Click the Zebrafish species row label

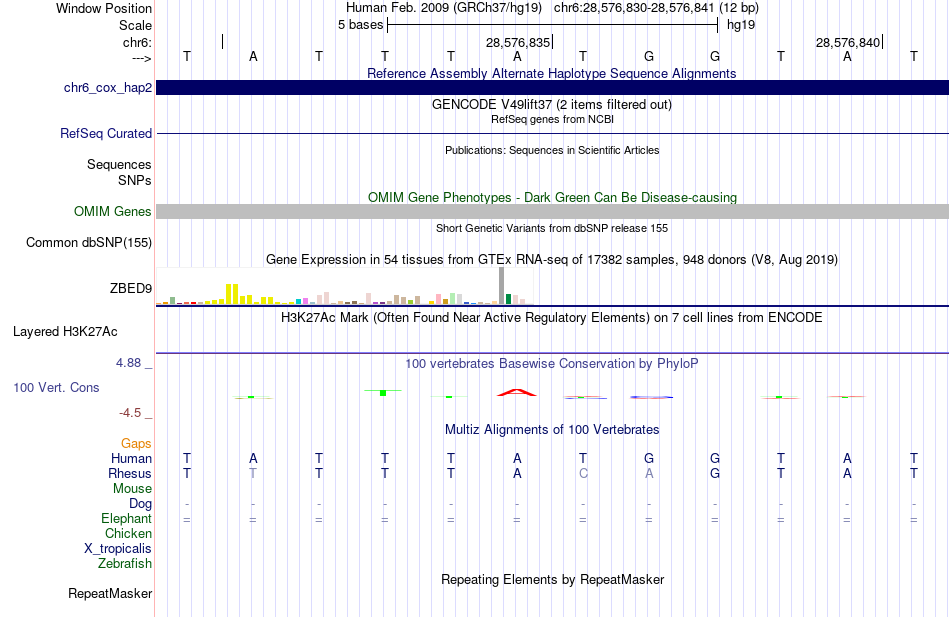click(125, 563)
